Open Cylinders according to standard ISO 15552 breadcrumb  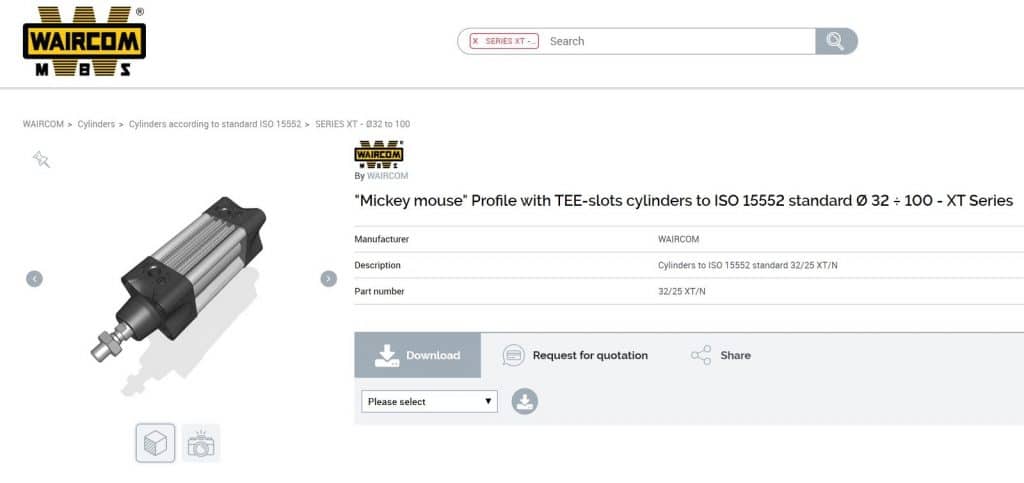(x=215, y=124)
